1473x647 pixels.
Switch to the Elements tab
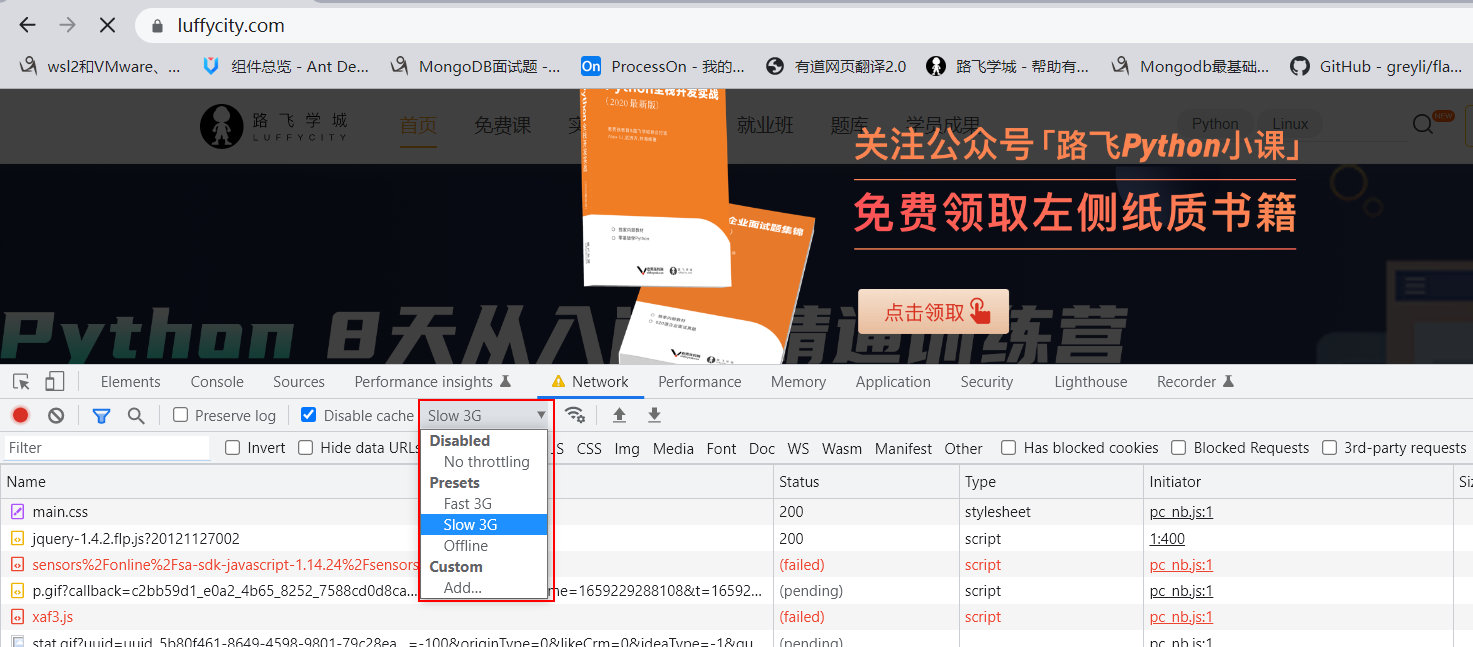(130, 382)
